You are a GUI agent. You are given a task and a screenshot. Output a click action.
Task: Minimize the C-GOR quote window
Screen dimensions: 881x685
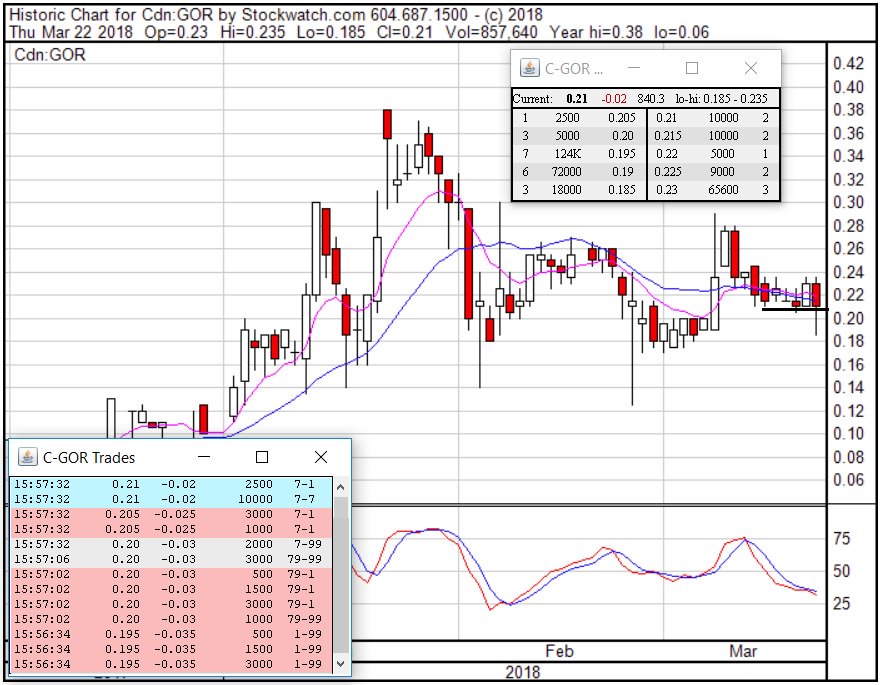coord(634,68)
